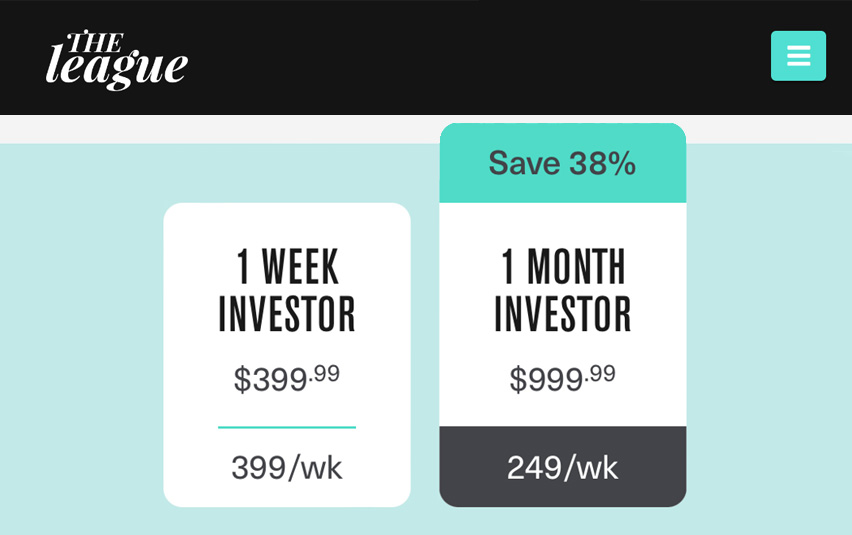Screen dimensions: 852x535
Task: Click the 38% discount figure
Action: [x=602, y=163]
